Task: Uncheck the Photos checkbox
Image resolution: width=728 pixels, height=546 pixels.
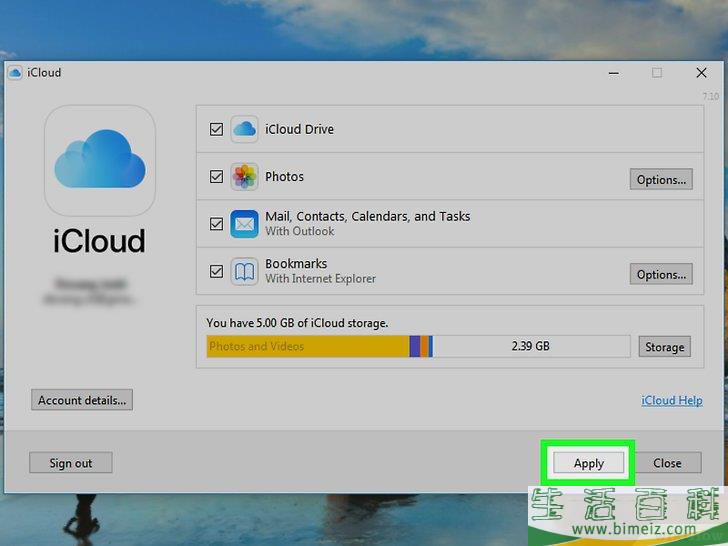Action: tap(216, 176)
